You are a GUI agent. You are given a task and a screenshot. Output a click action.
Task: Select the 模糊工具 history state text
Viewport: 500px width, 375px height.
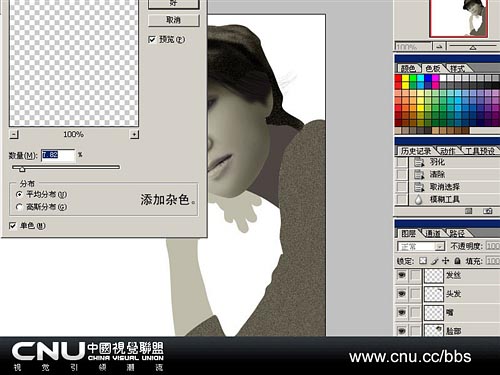coord(445,199)
